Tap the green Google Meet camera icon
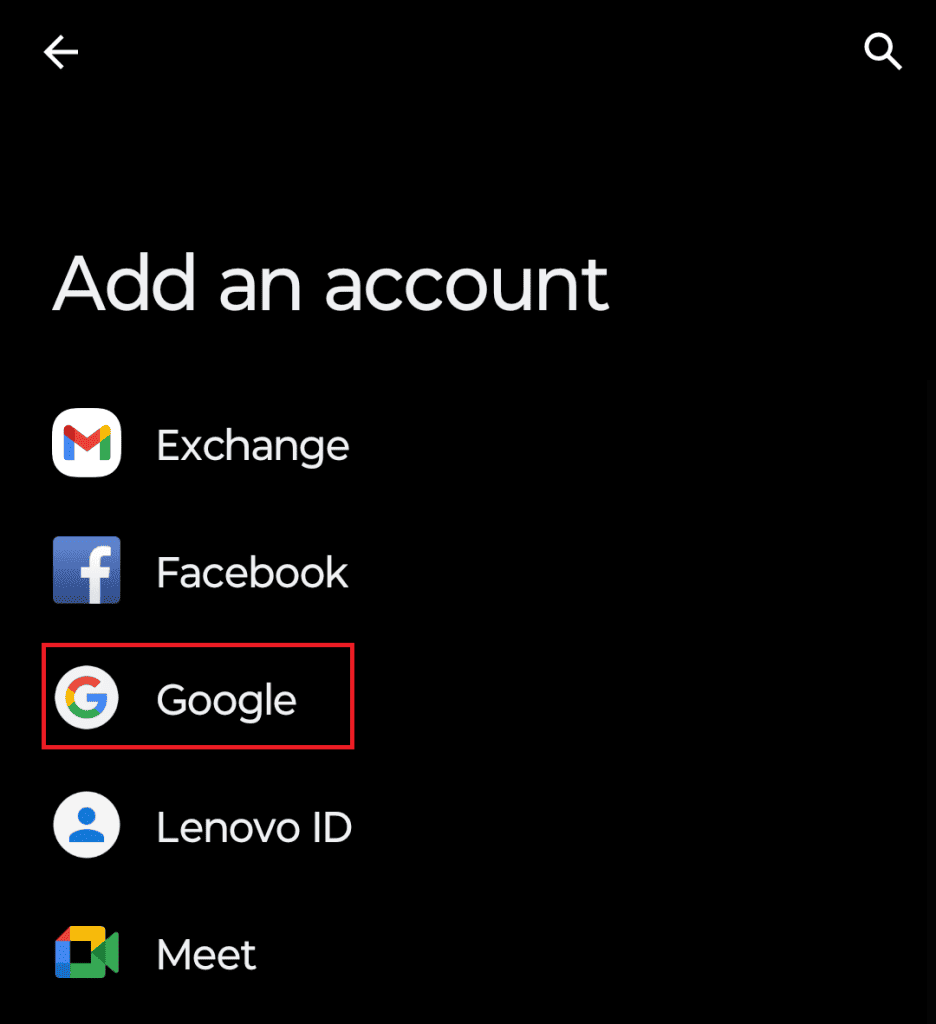 pyautogui.click(x=86, y=953)
